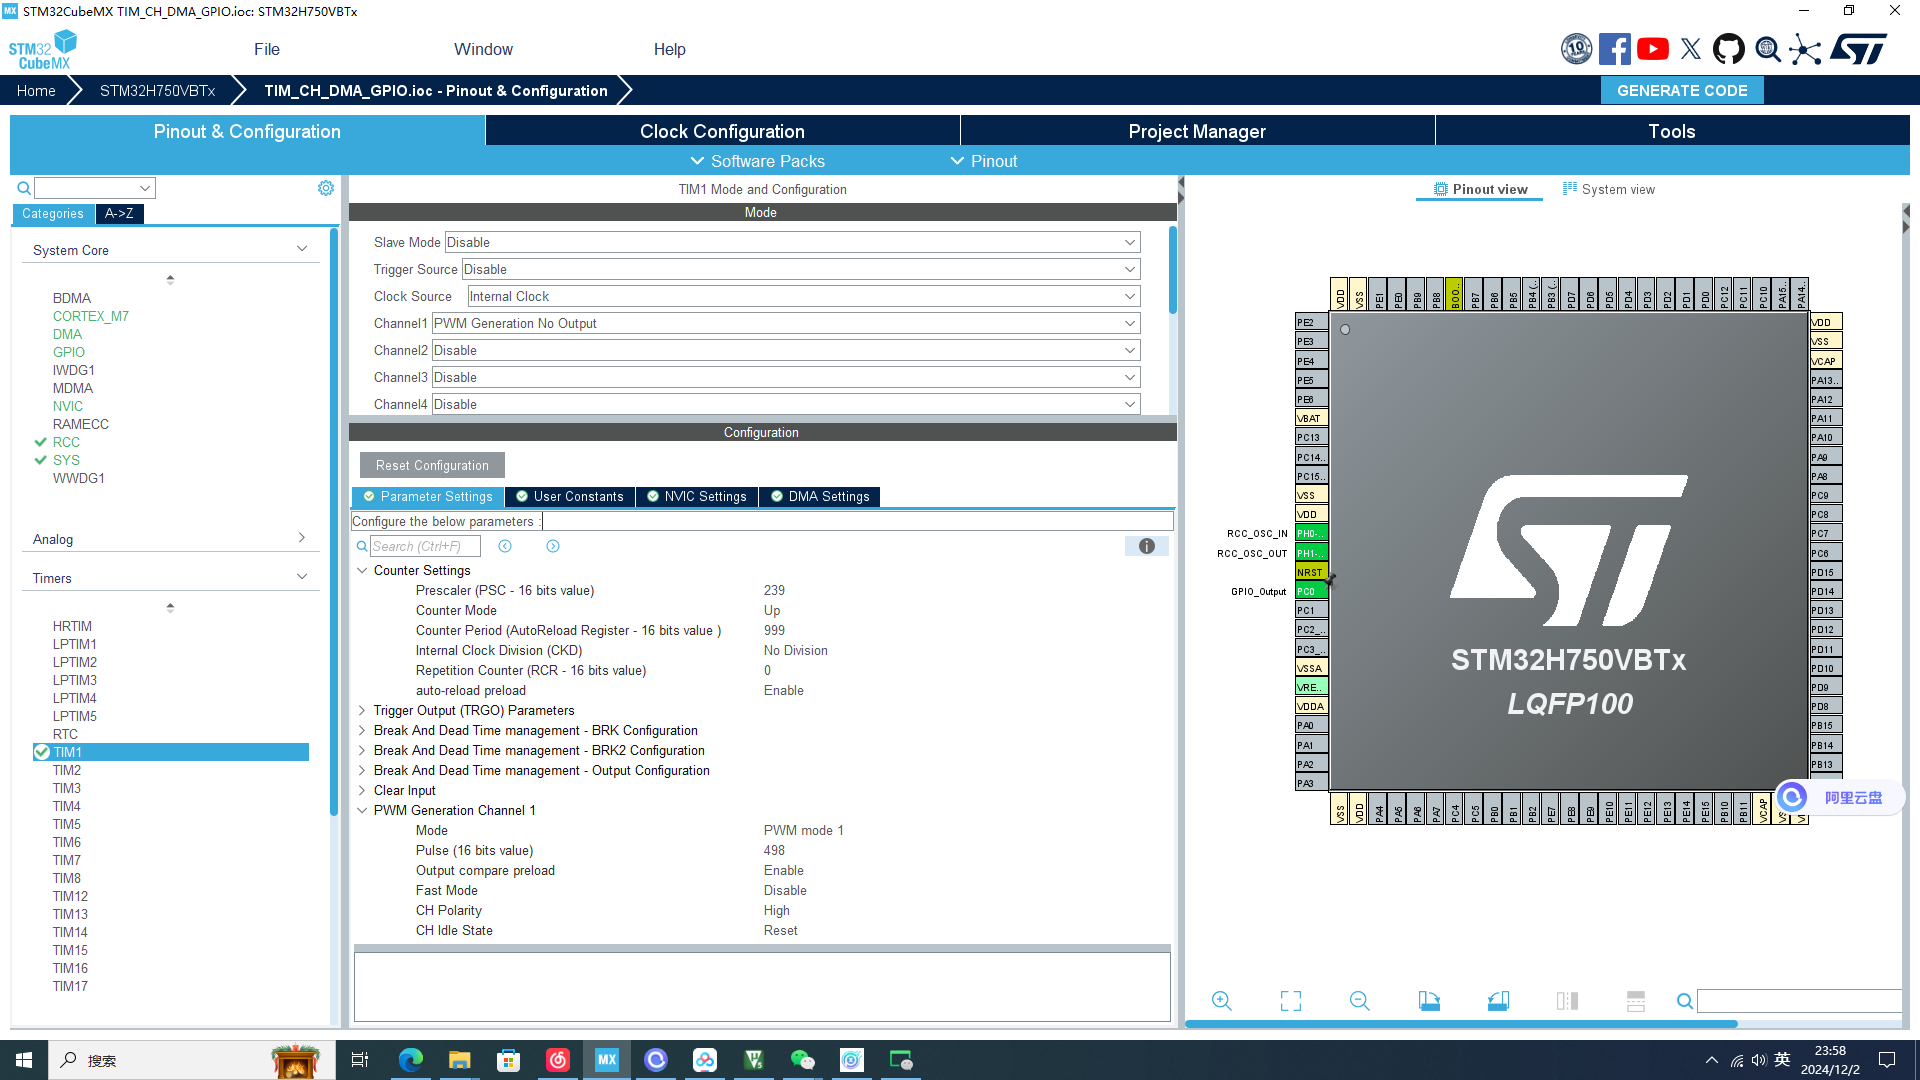Open the Help menu
This screenshot has width=1920, height=1080.
[x=669, y=49]
